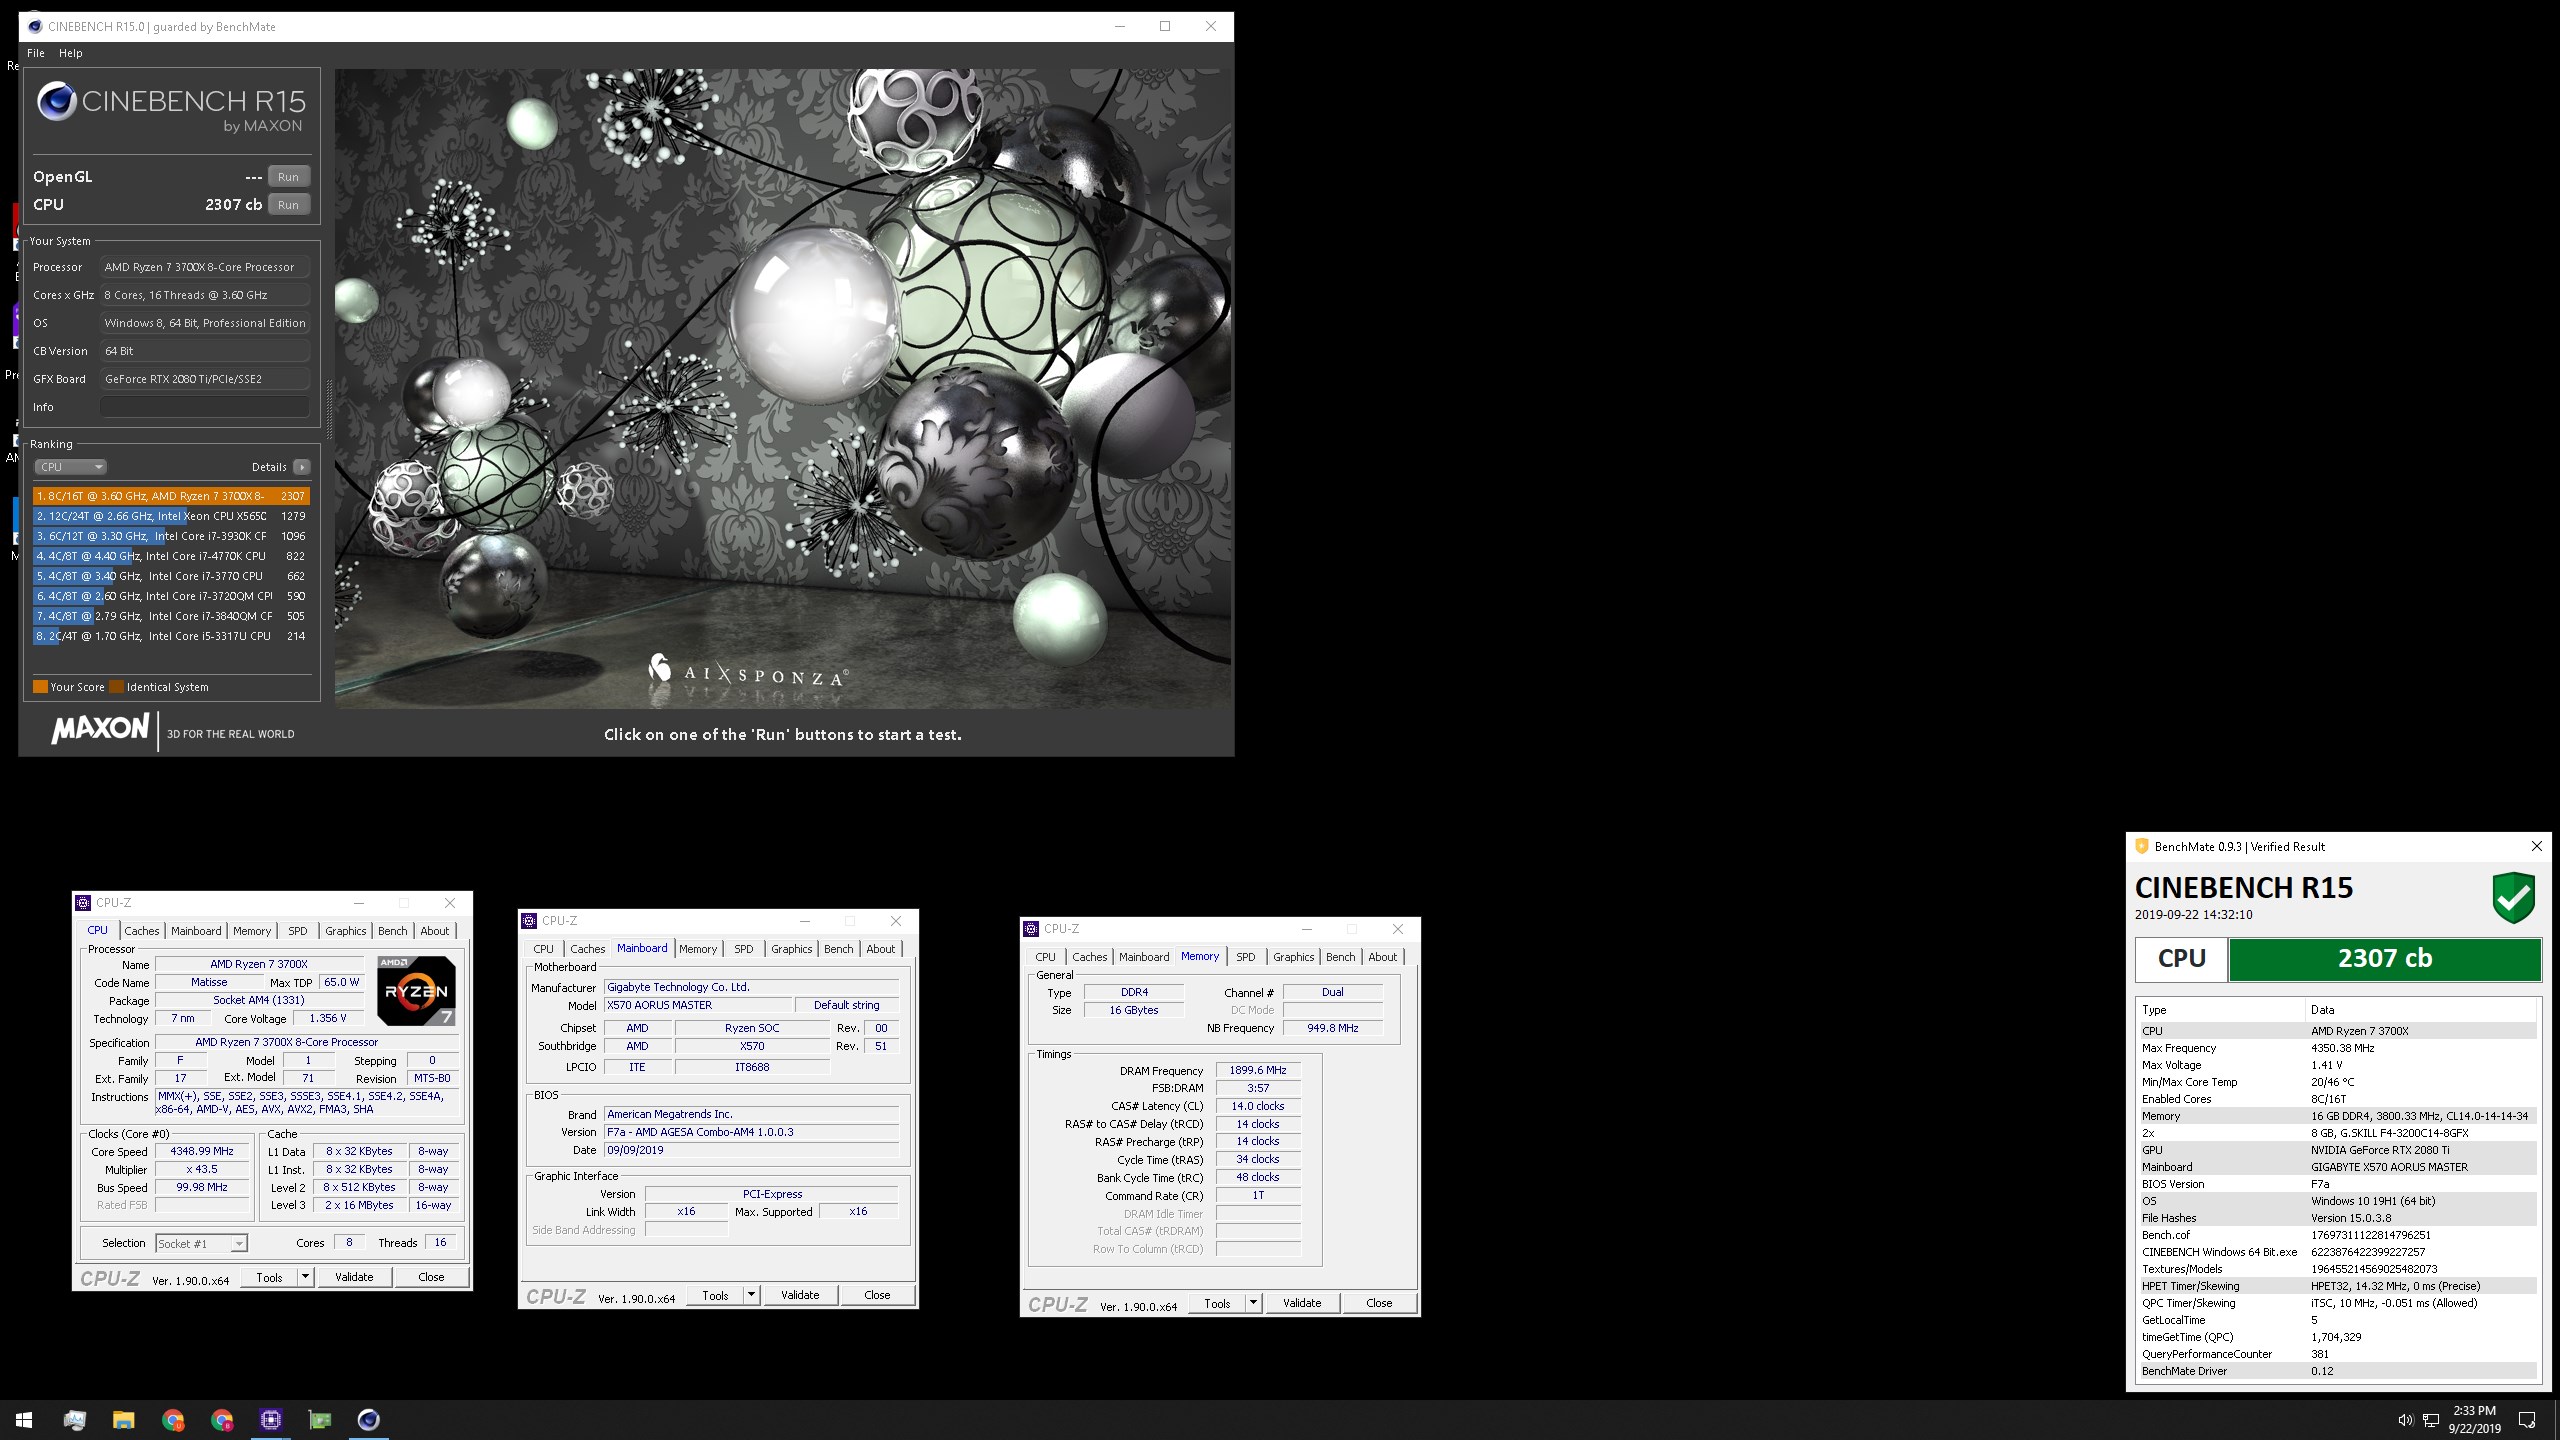Open the Graphics tab in the CPU-Z Memory window

point(1293,957)
